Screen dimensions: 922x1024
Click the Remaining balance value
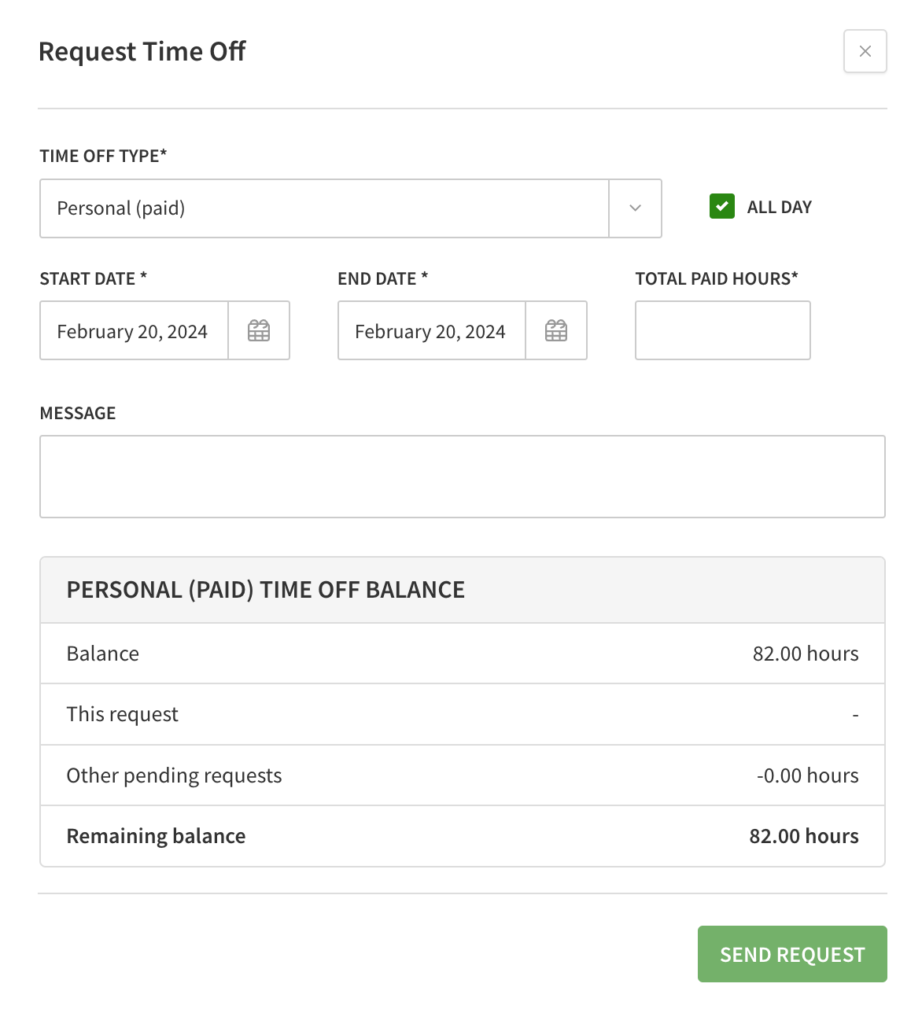click(803, 836)
